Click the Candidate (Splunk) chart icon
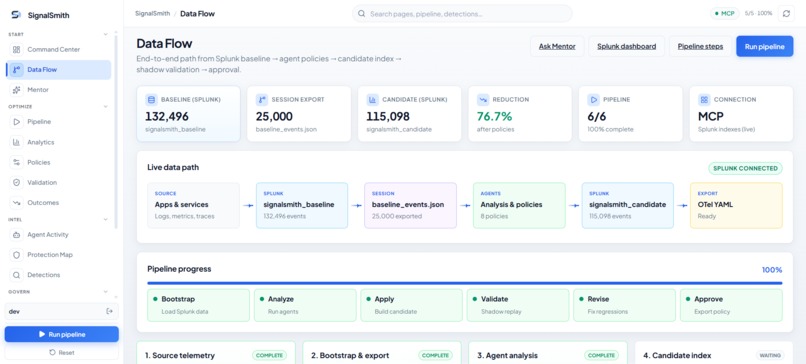Screen dimensions: 806x364 pos(372,99)
